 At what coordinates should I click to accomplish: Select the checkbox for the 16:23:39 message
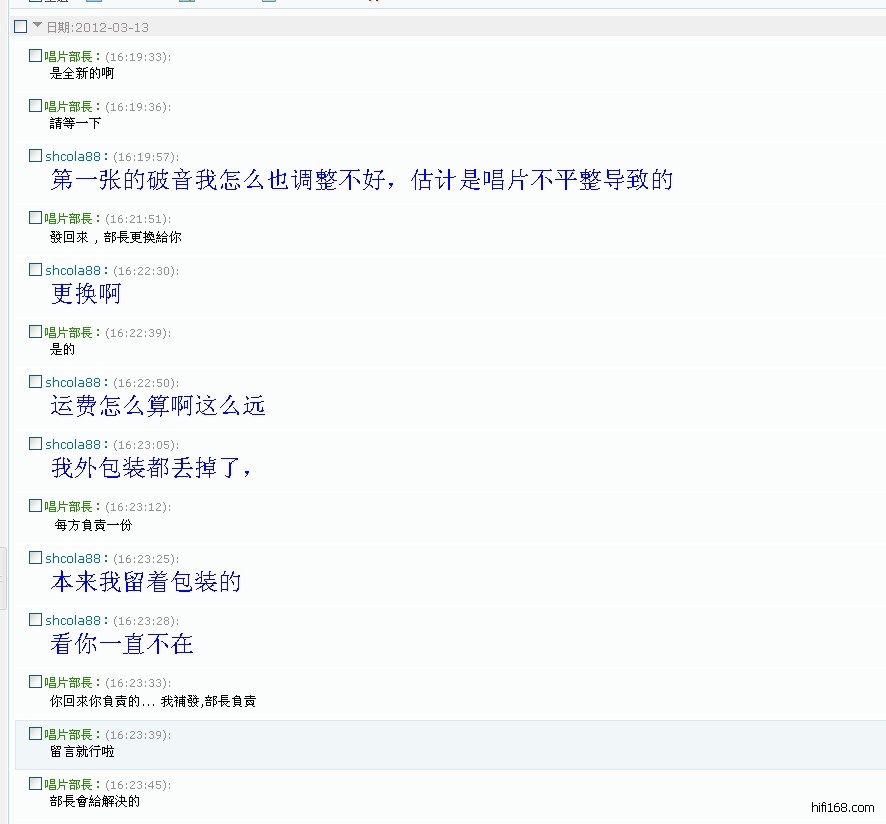(36, 734)
